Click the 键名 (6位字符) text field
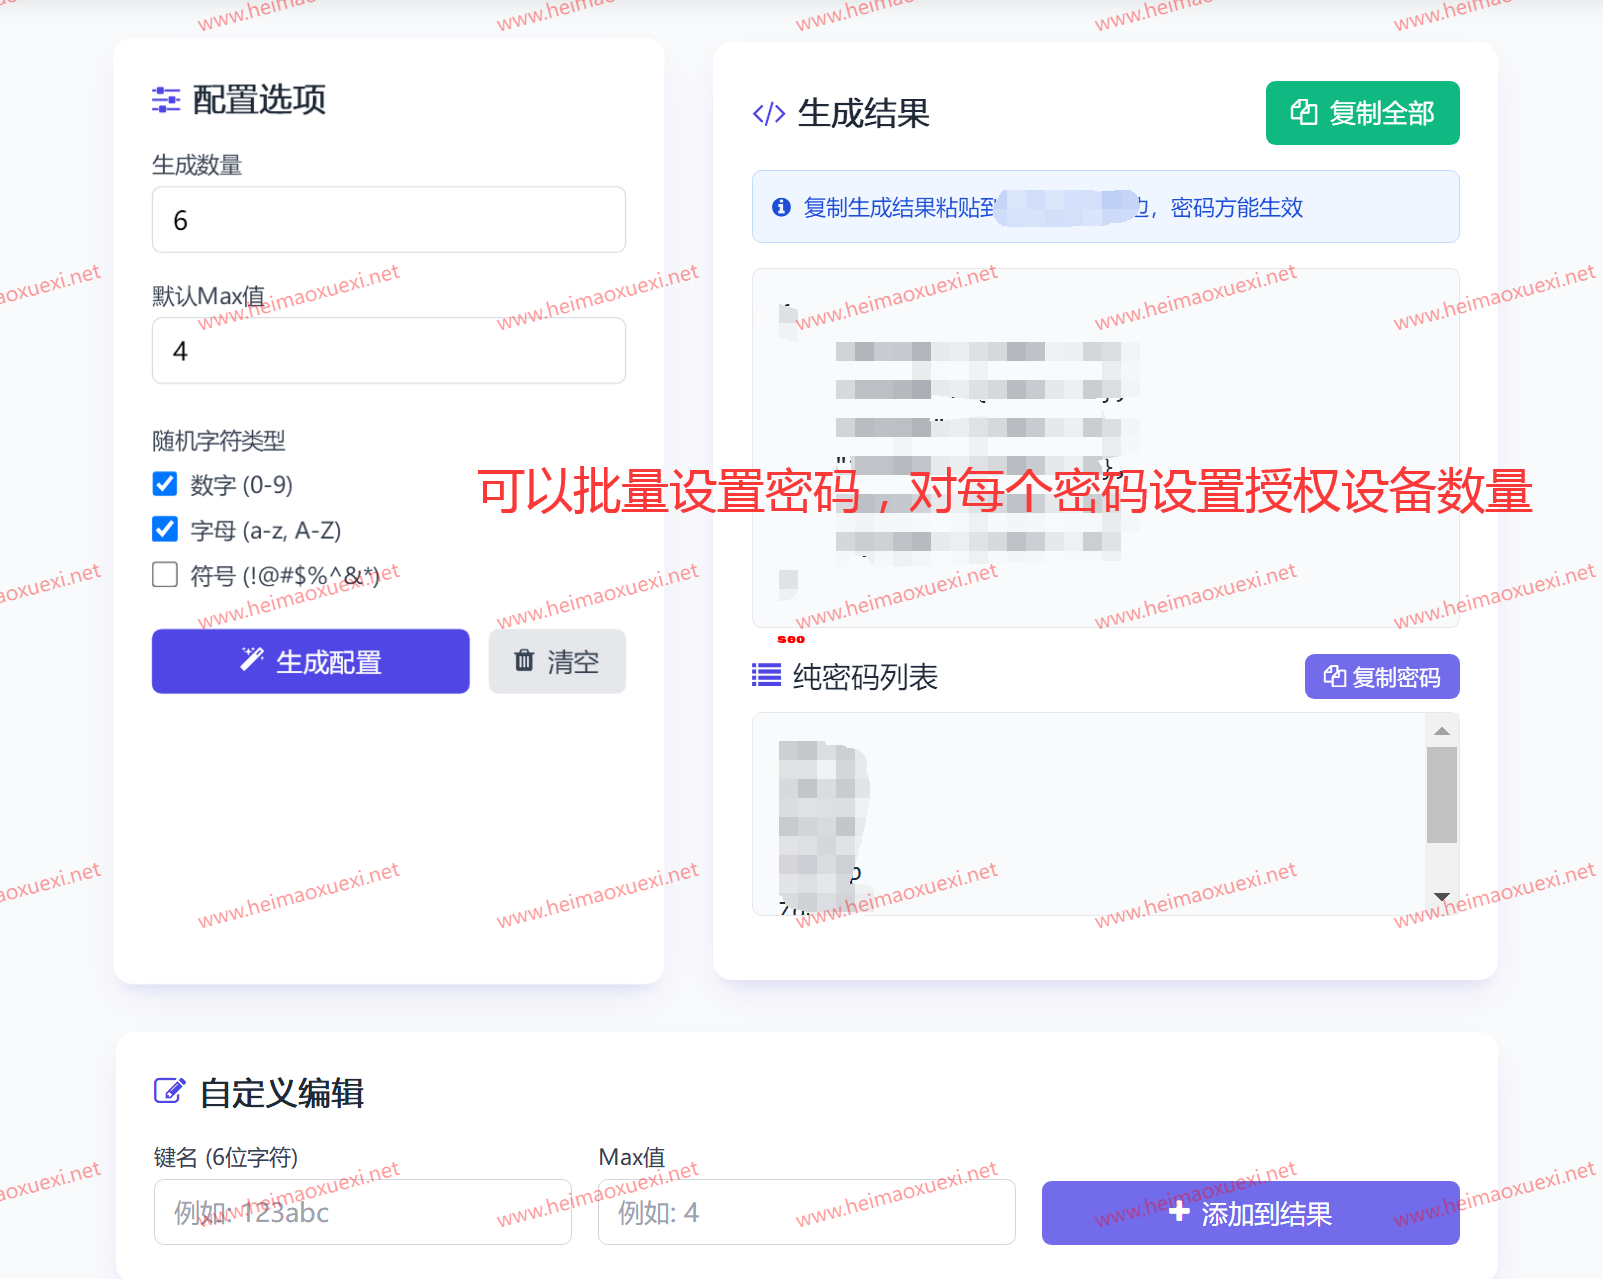The height and width of the screenshot is (1279, 1603). click(362, 1212)
